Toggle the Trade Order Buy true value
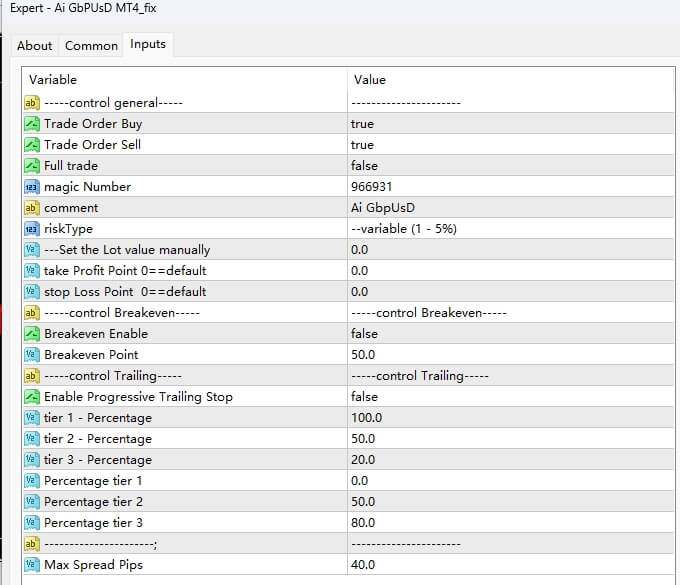The height and width of the screenshot is (585, 680). (x=362, y=124)
